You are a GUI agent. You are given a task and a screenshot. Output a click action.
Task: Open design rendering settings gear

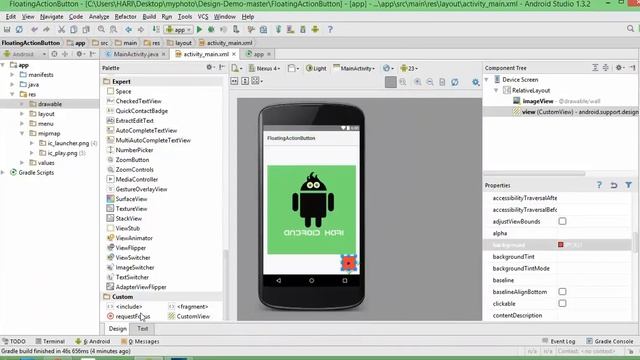[476, 82]
